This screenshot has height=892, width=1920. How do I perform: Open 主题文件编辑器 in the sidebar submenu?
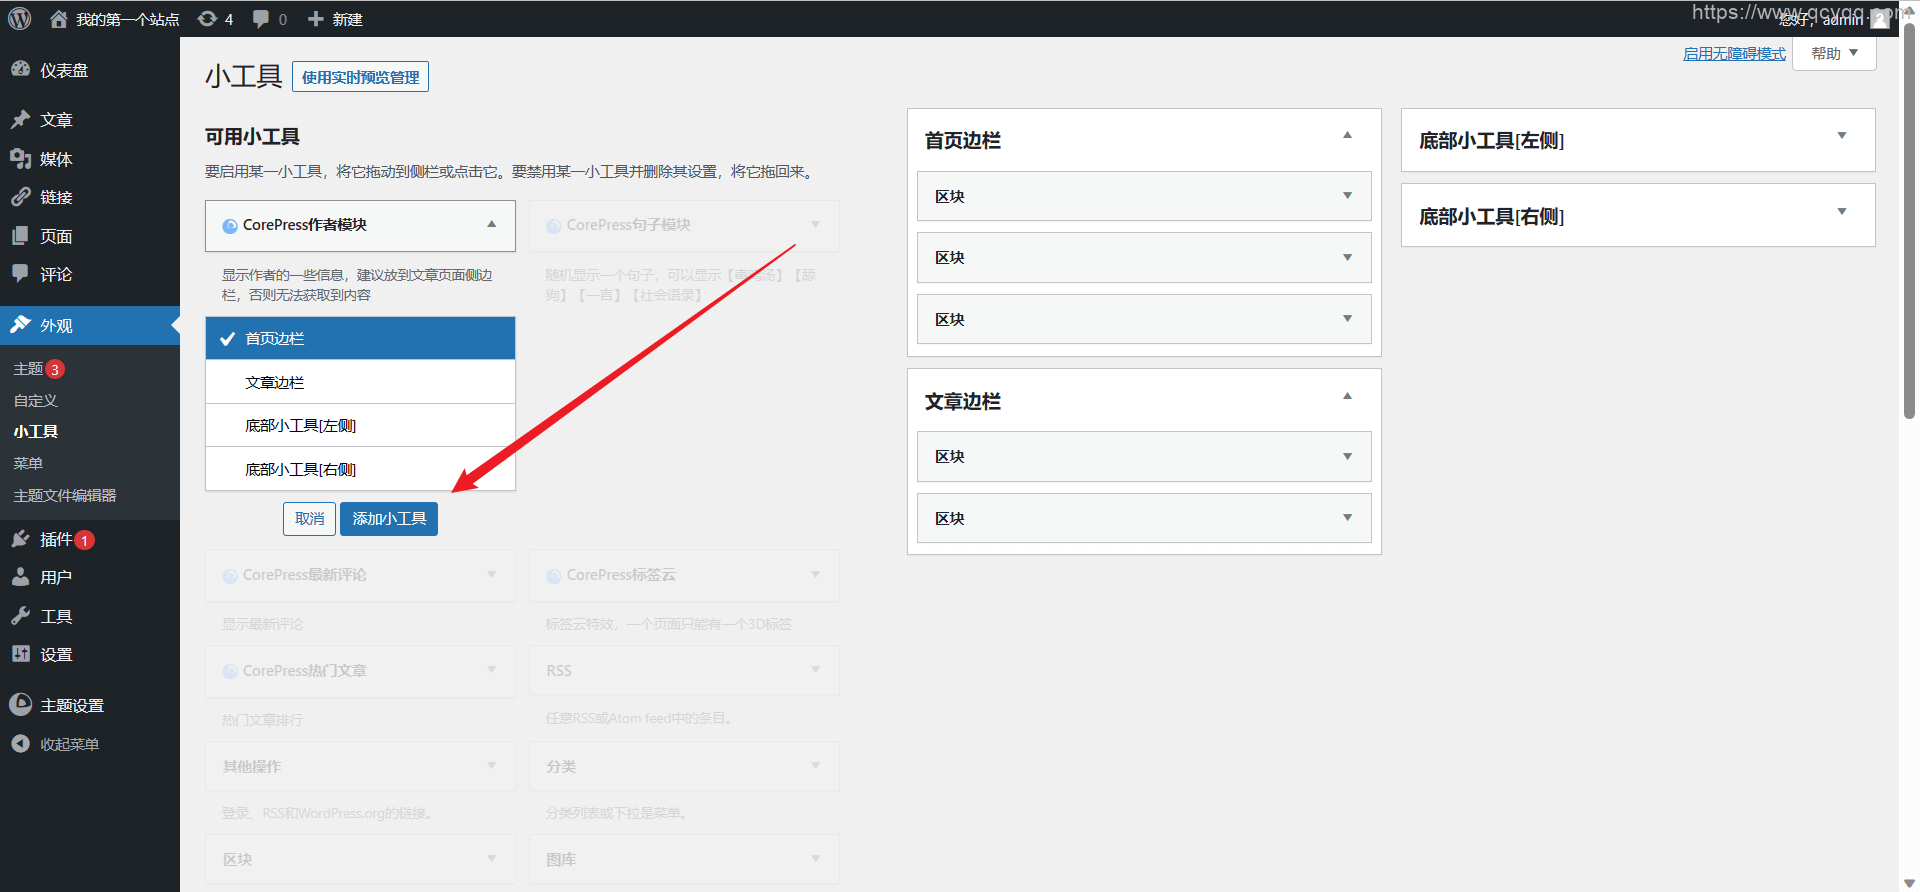point(65,495)
